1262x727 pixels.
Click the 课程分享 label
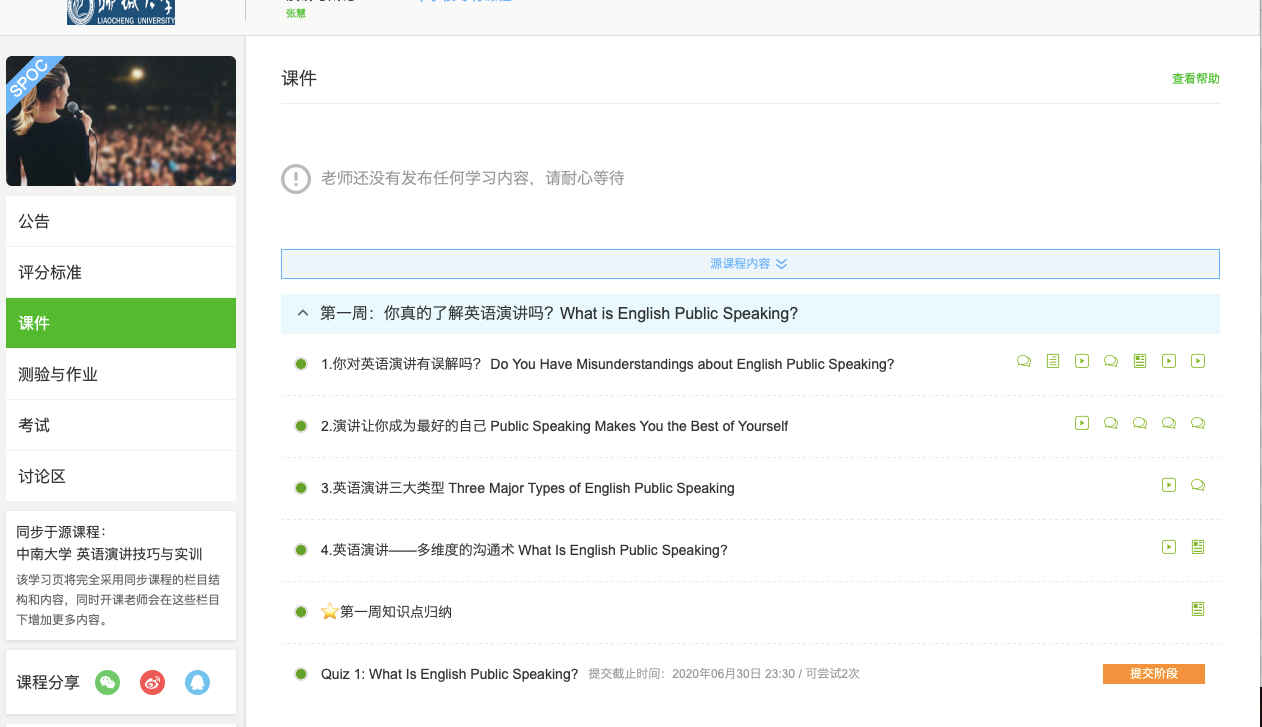pos(48,683)
